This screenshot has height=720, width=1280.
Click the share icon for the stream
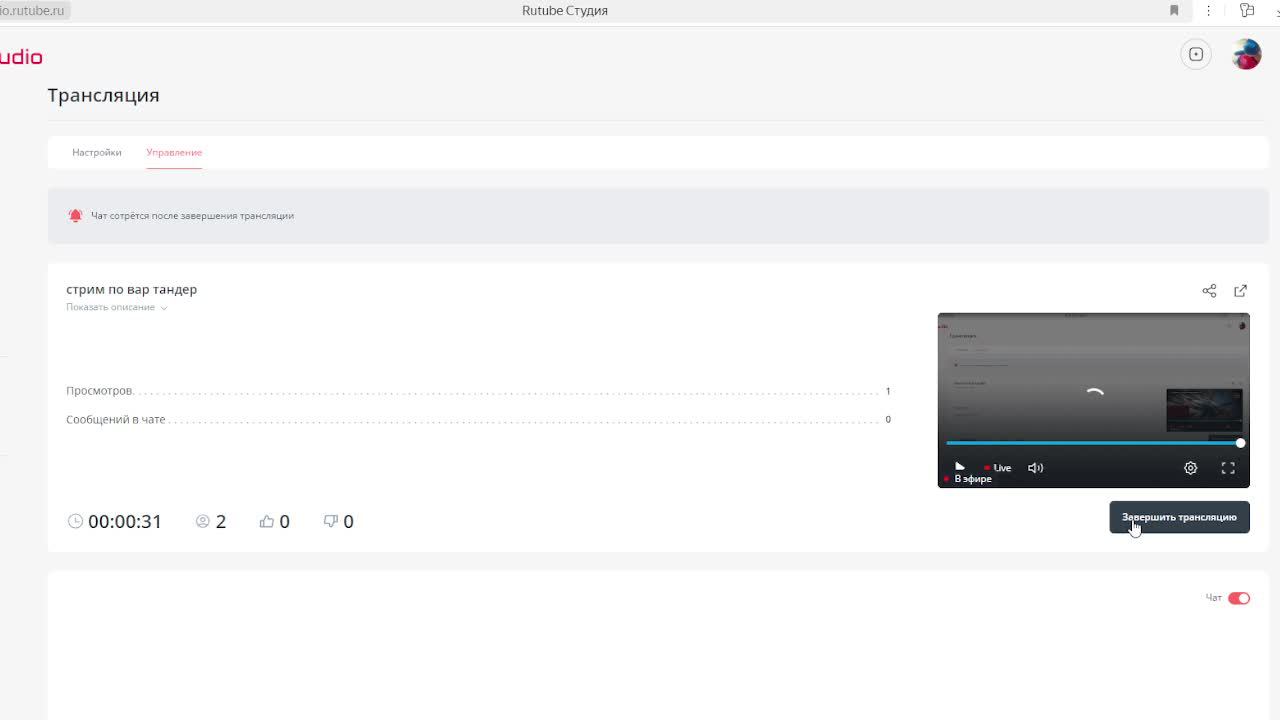pos(1209,291)
